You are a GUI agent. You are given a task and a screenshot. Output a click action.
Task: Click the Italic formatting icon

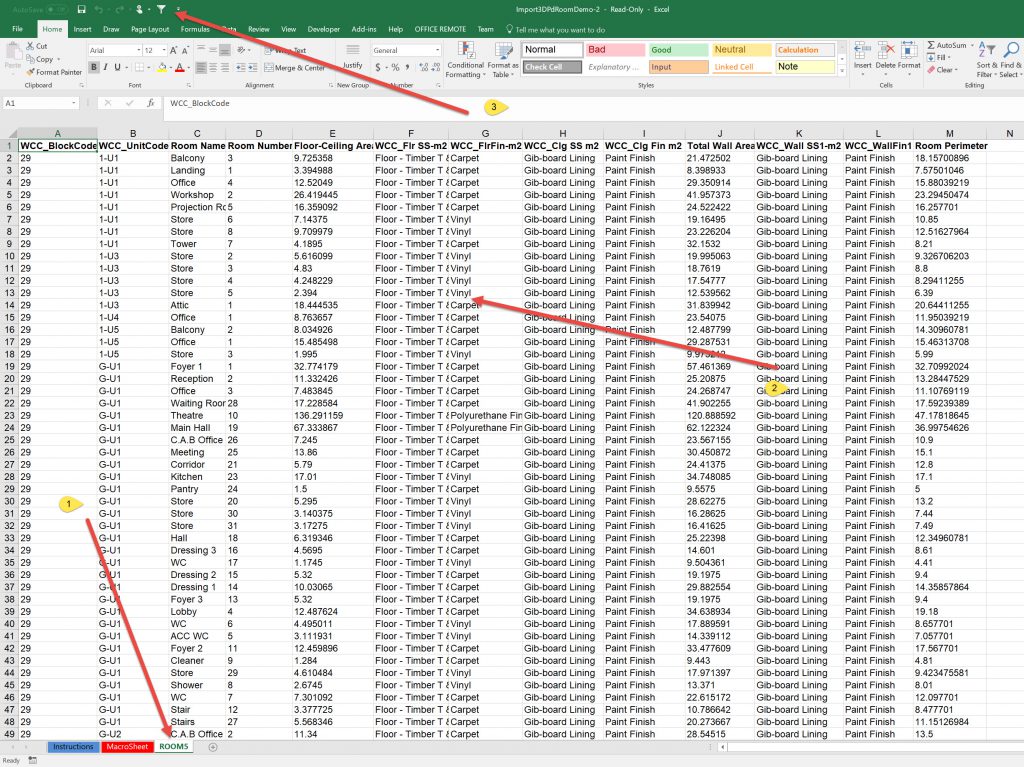pyautogui.click(x=104, y=68)
